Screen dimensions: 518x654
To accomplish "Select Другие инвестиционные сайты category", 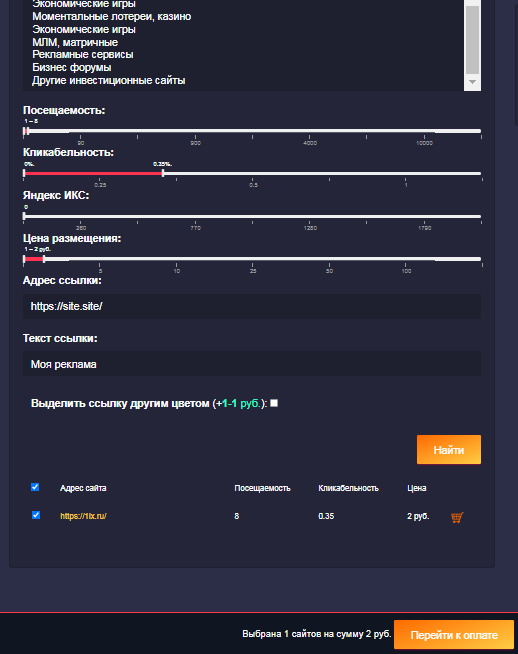I will point(109,80).
